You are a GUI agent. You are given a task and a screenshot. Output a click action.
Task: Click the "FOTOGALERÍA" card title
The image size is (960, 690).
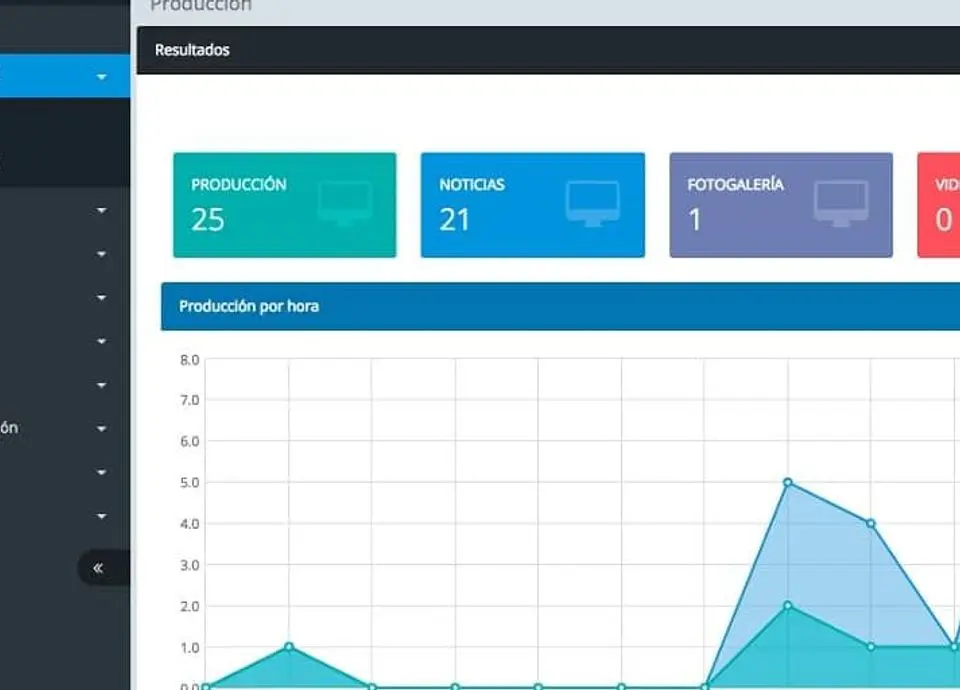point(735,184)
